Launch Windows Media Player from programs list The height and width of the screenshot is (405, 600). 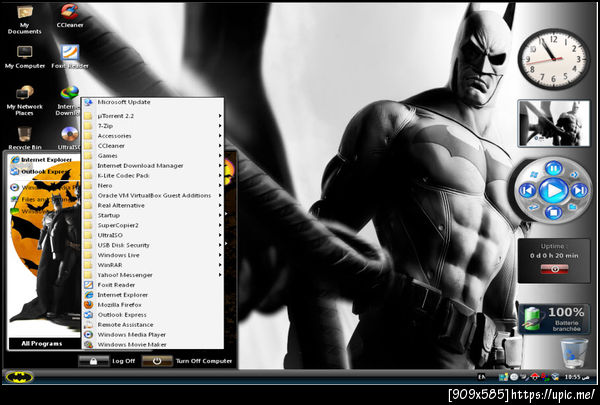click(153, 335)
